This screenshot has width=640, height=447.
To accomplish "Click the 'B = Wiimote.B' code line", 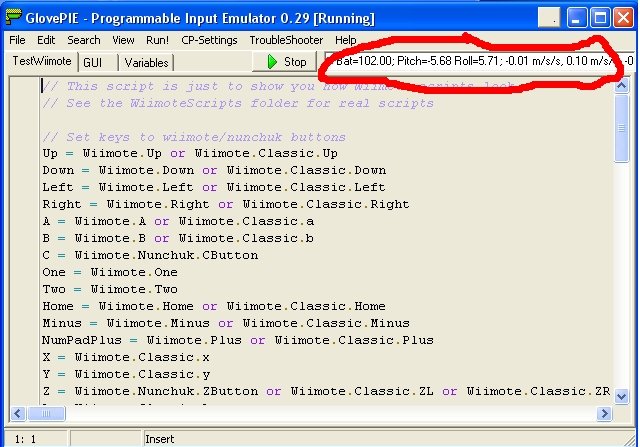I will click(178, 238).
